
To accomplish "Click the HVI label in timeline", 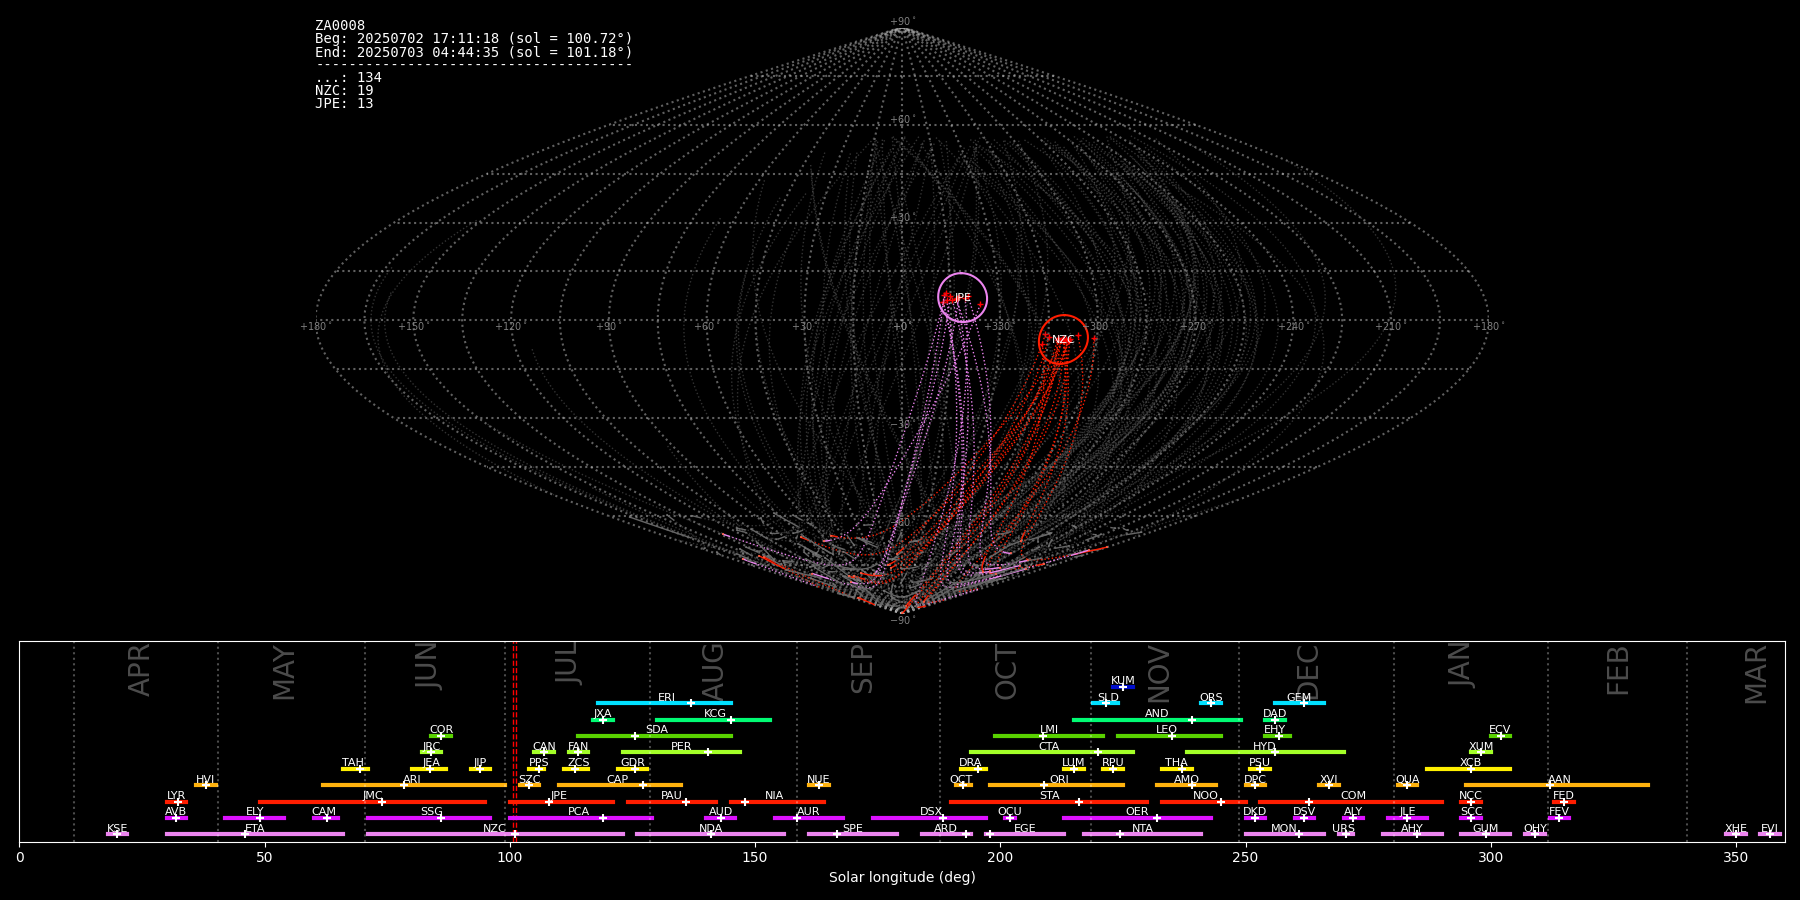I will [205, 780].
